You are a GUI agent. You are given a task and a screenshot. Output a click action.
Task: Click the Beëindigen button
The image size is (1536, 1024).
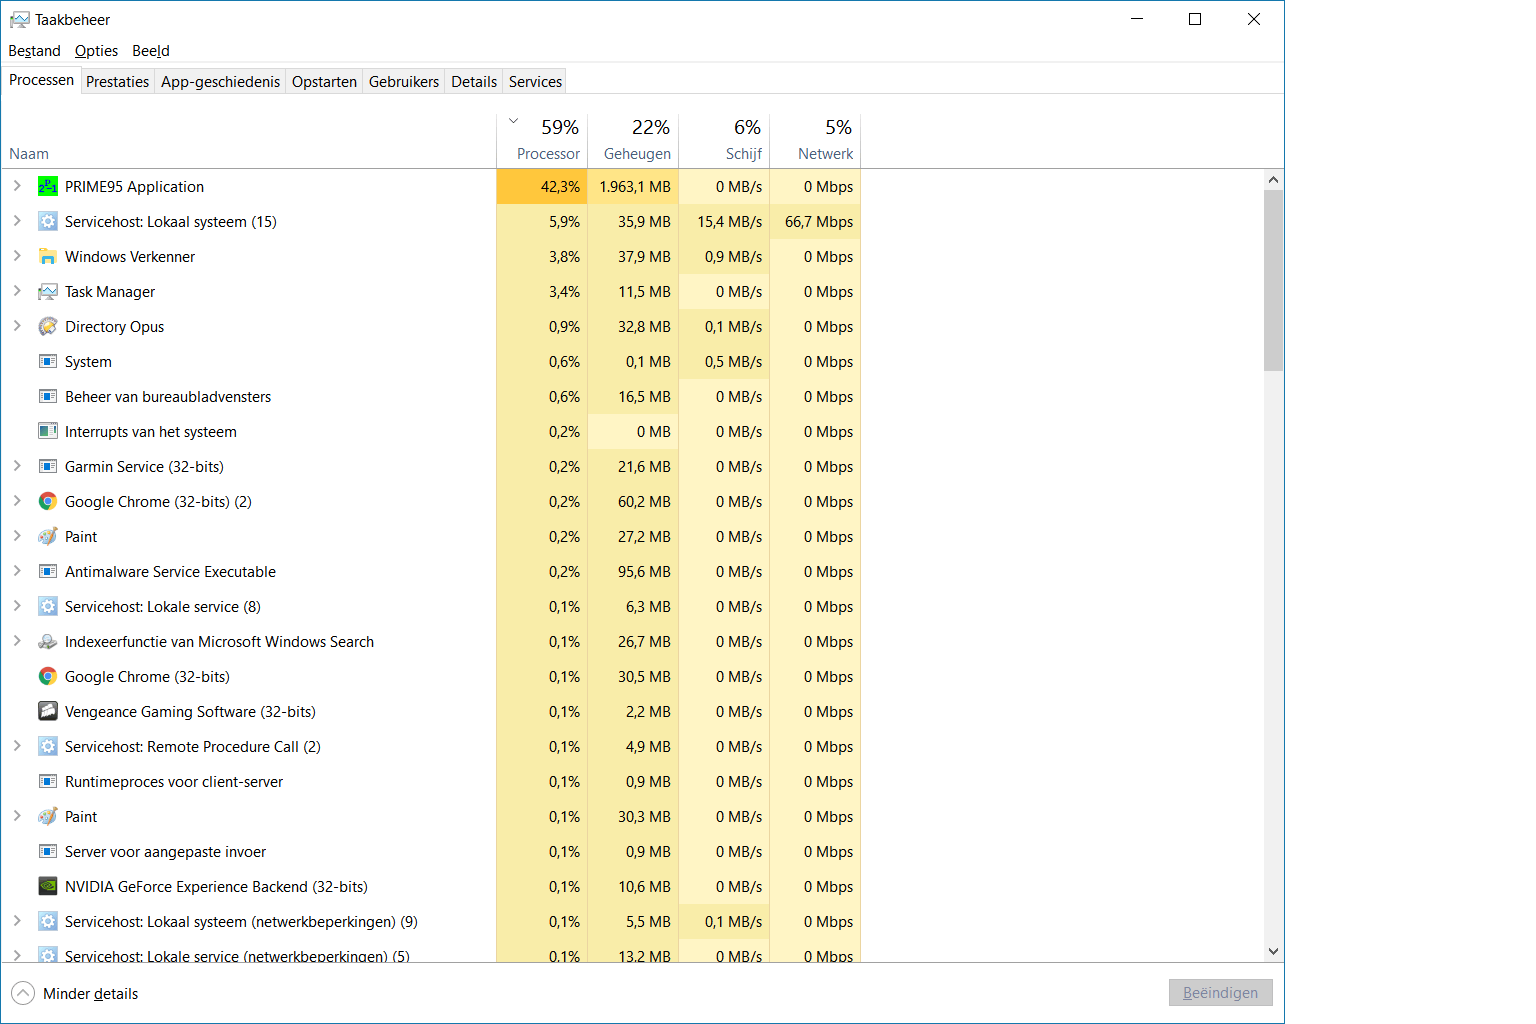click(1220, 993)
